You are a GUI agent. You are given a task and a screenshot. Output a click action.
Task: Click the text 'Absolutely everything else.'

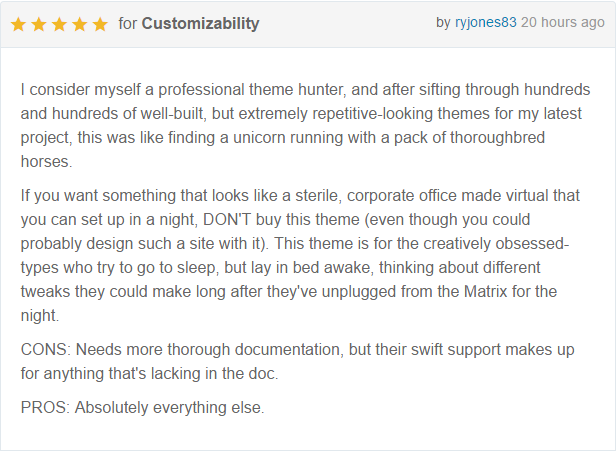170,407
